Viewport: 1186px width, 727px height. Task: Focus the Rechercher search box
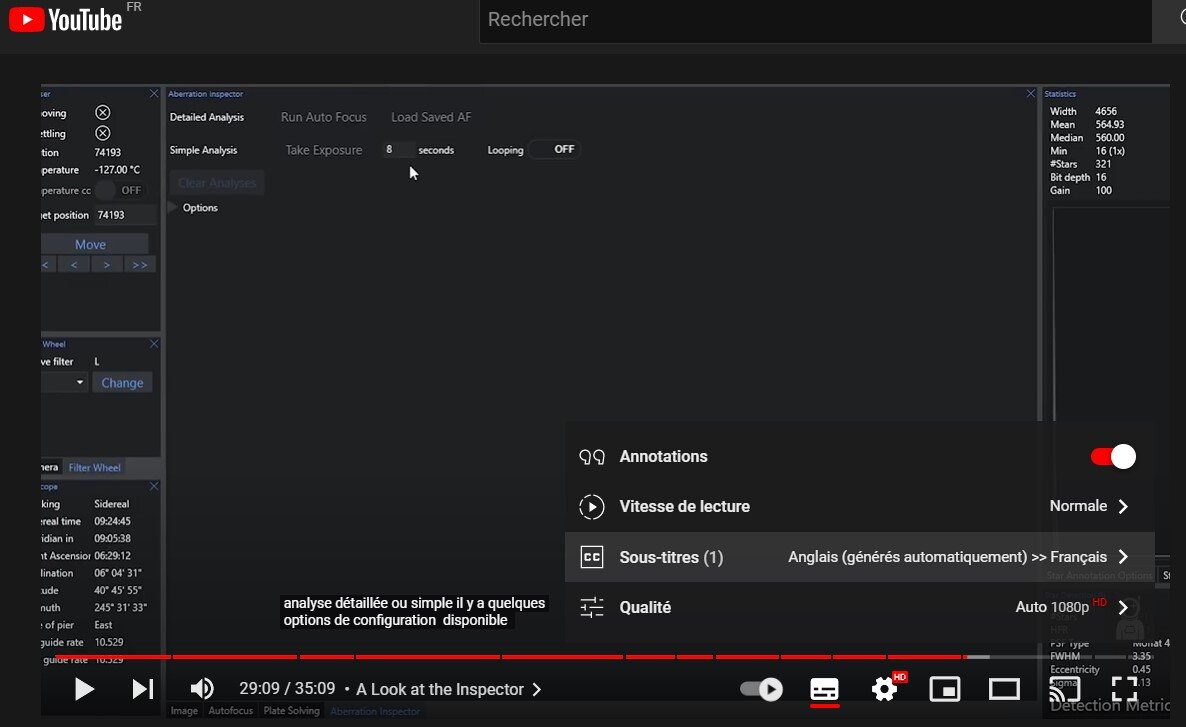(x=815, y=20)
